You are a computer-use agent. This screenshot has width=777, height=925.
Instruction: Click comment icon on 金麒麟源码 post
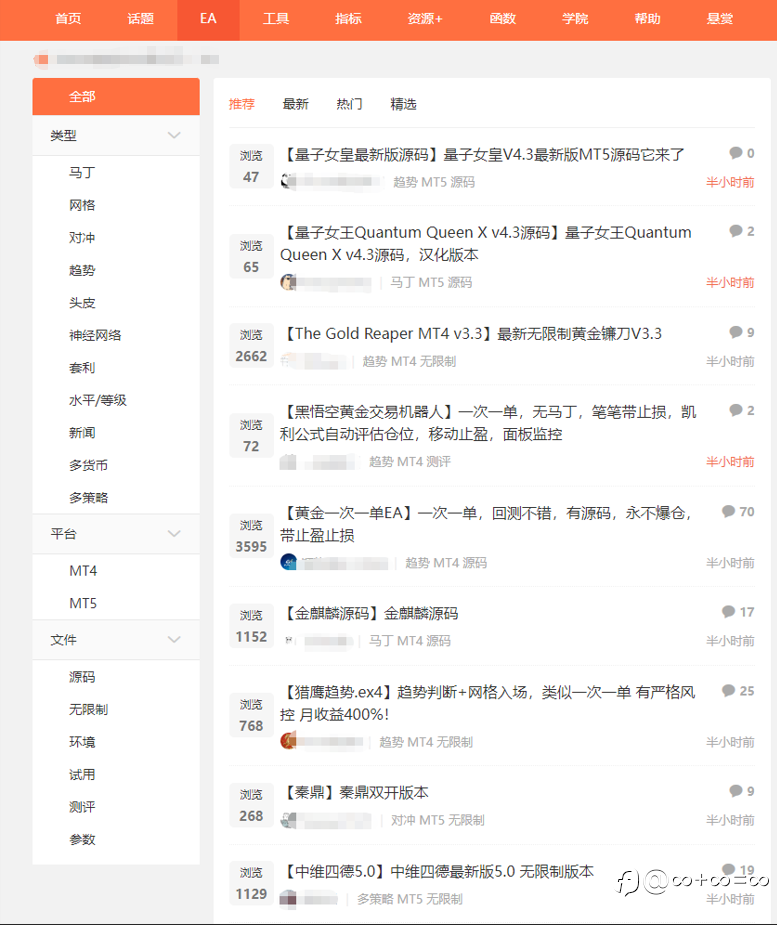point(728,612)
